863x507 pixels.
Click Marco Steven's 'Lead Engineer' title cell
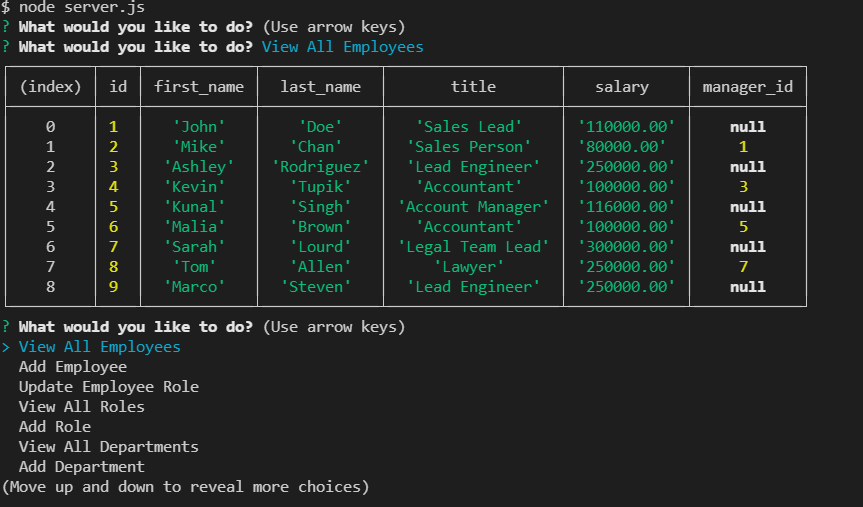tap(473, 287)
